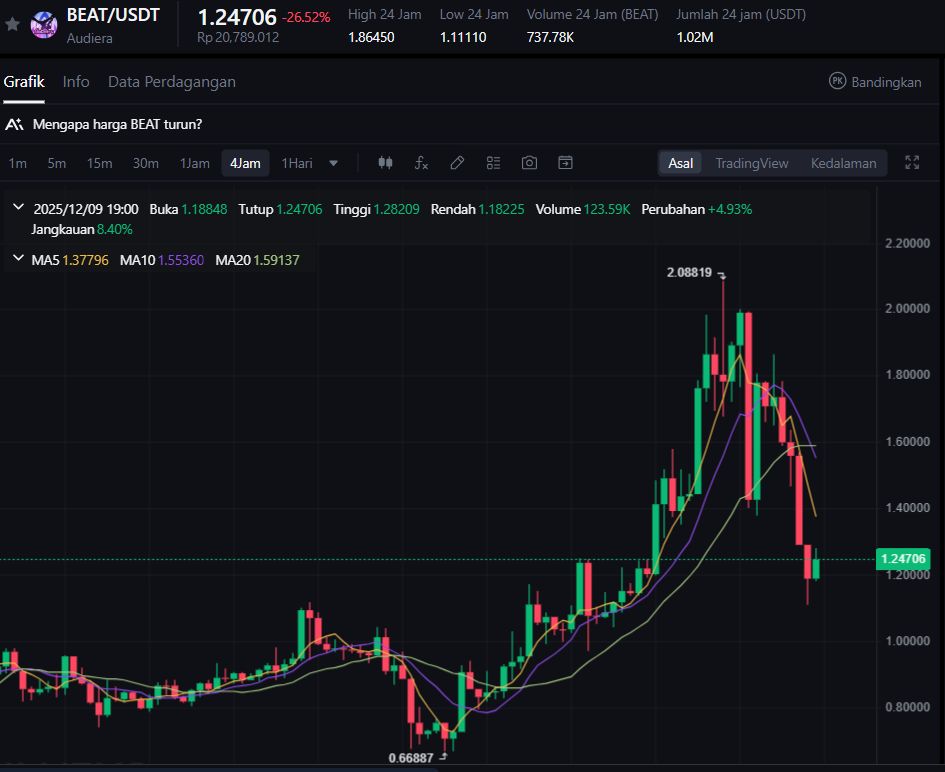
Task: Click the Bandingkan compare icon
Action: point(838,81)
